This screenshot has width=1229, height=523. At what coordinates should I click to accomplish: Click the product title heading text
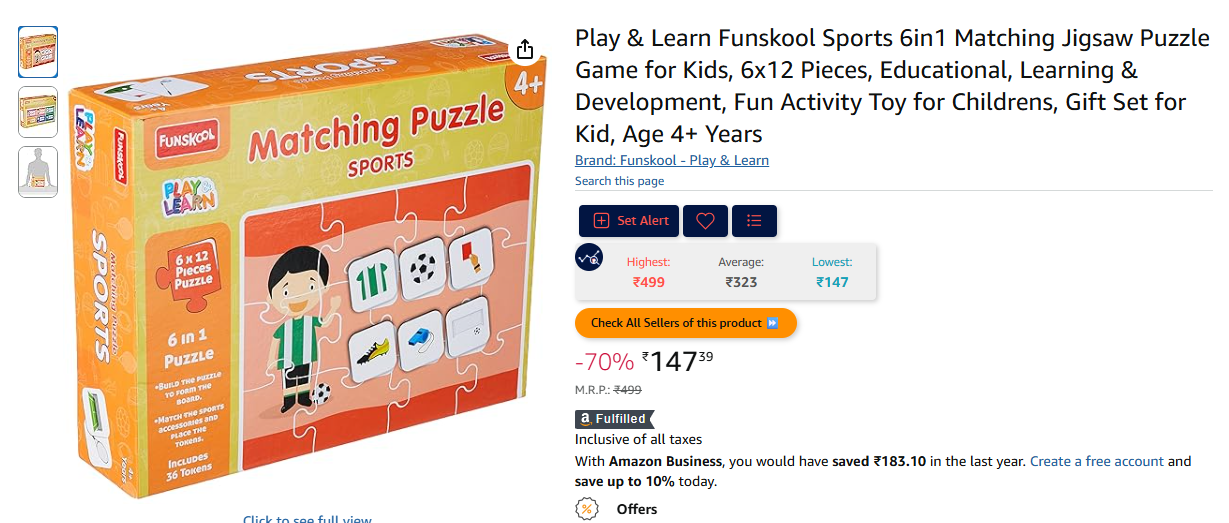[x=892, y=86]
